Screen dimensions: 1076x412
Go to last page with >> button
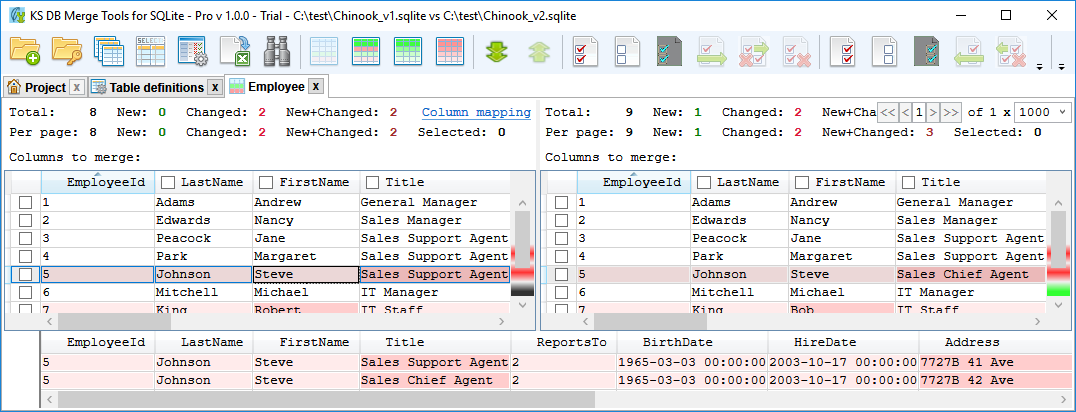tap(950, 112)
